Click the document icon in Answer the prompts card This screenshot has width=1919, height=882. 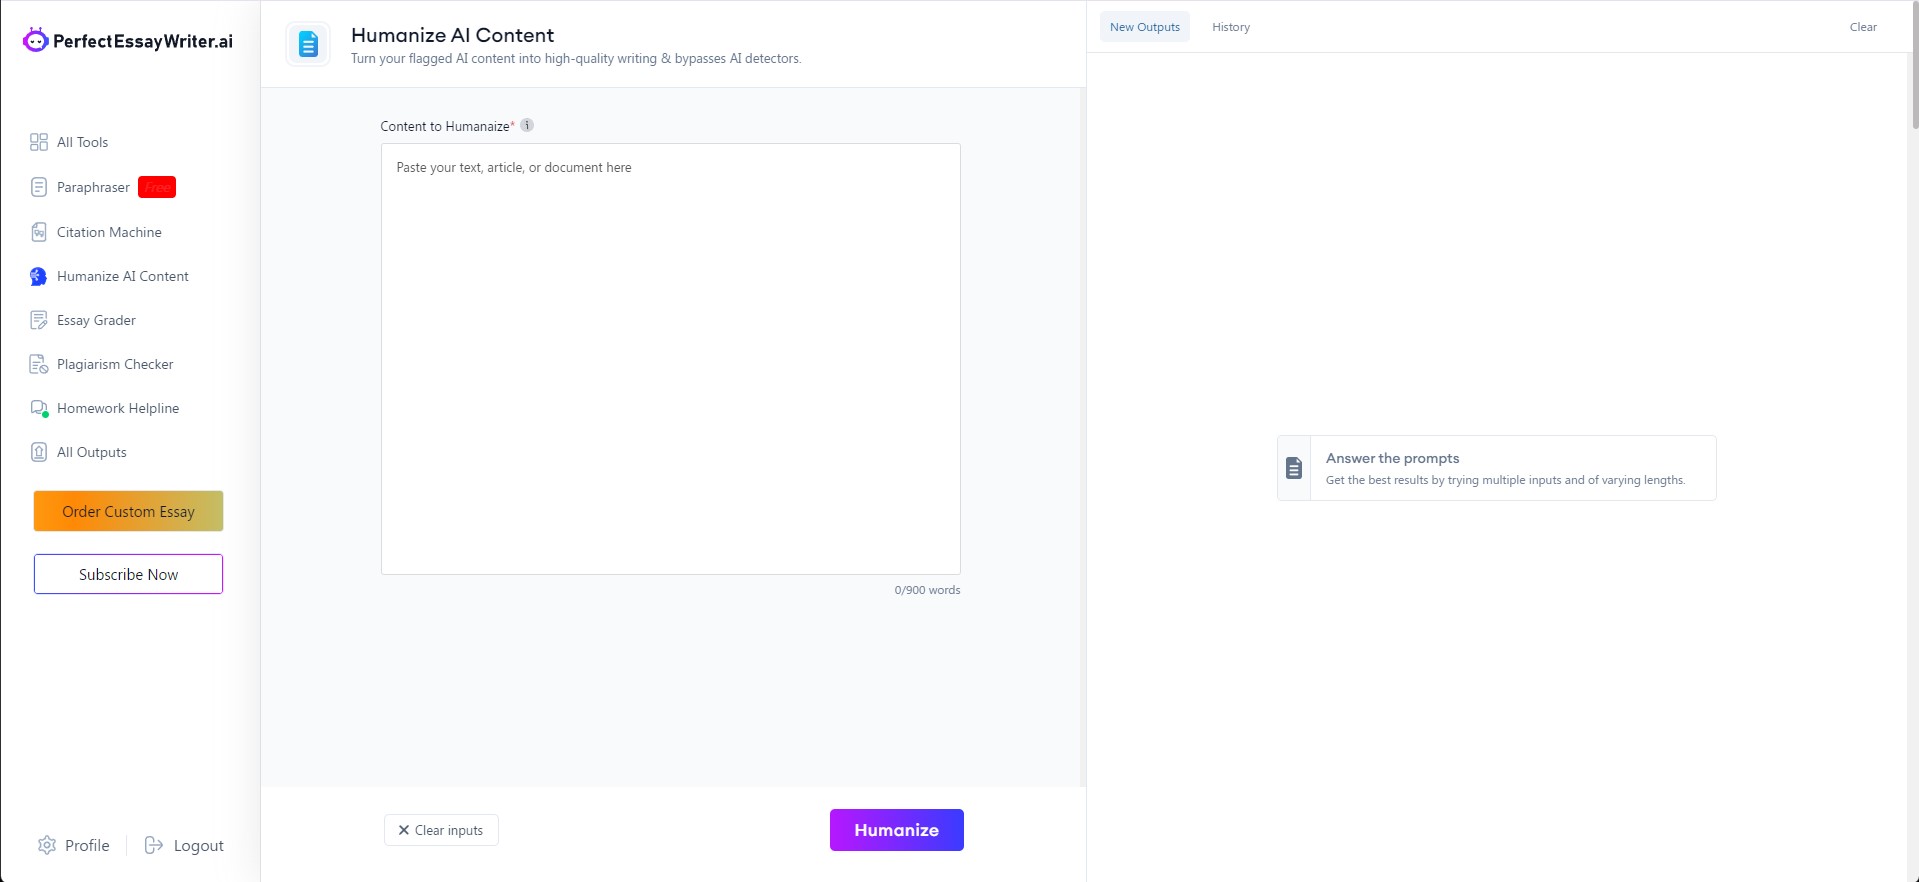(1294, 468)
